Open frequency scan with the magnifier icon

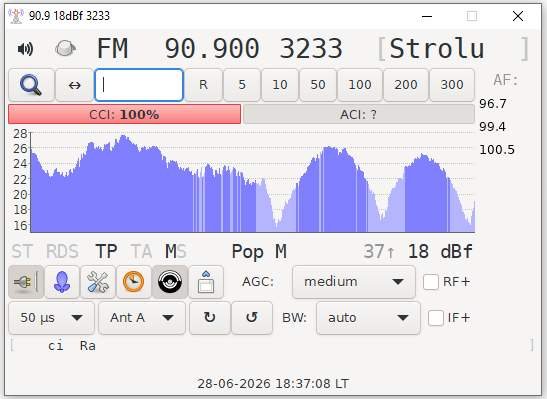tap(31, 85)
